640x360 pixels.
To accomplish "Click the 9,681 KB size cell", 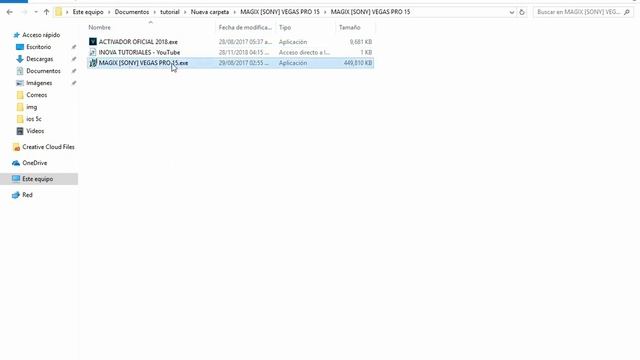I will (360, 42).
